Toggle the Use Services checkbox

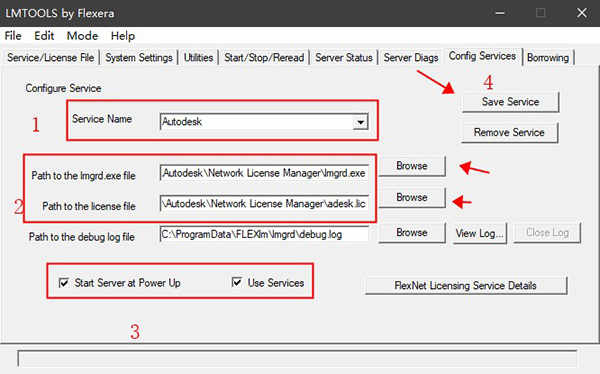[237, 283]
